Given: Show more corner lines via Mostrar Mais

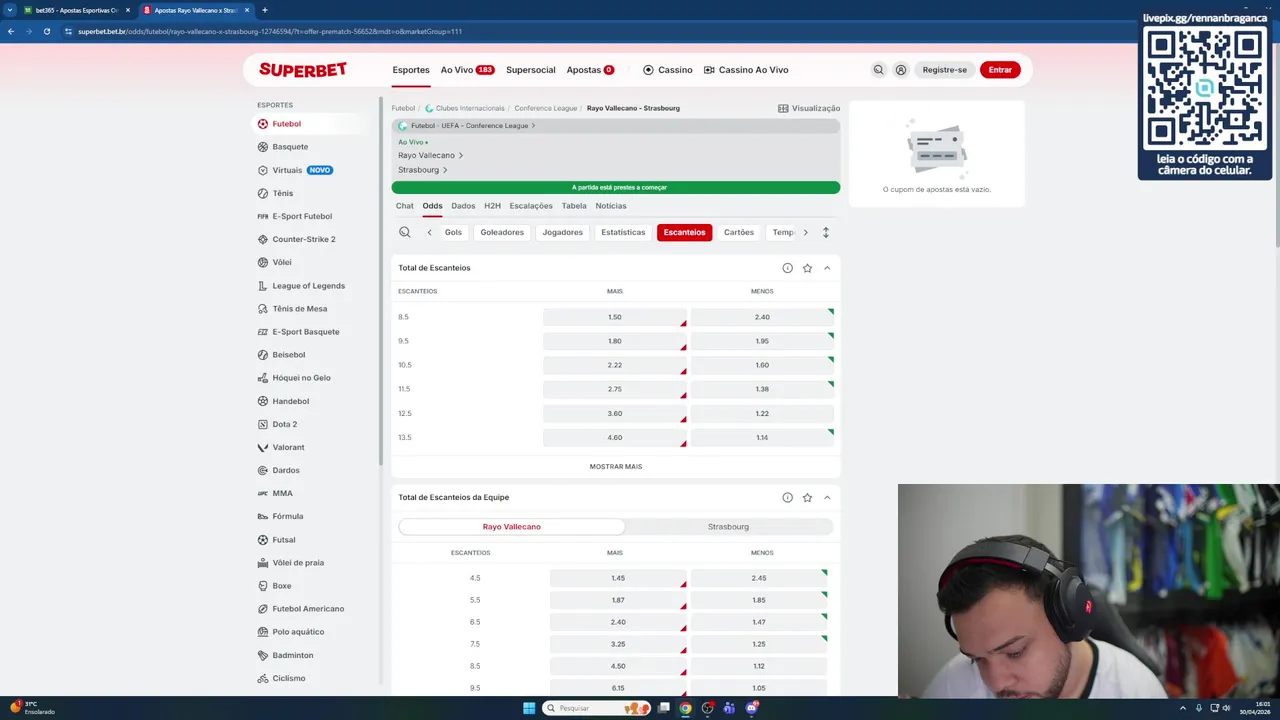Looking at the screenshot, I should [616, 467].
